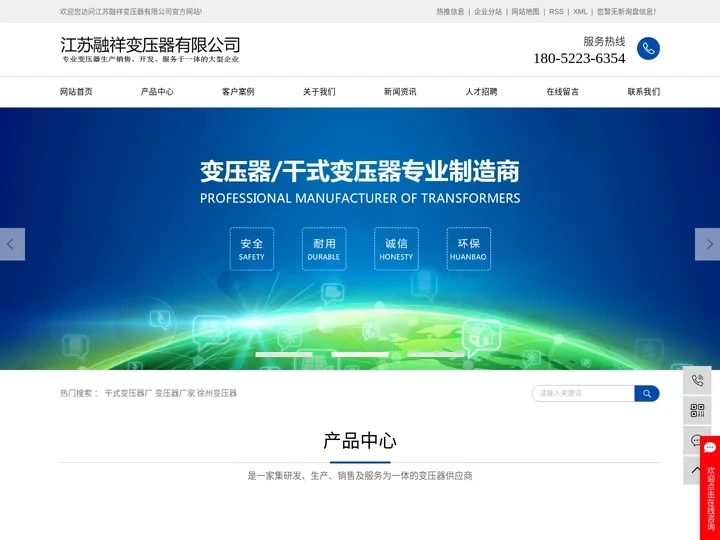Click the 安全 SAFETY banner box

[x=252, y=249]
